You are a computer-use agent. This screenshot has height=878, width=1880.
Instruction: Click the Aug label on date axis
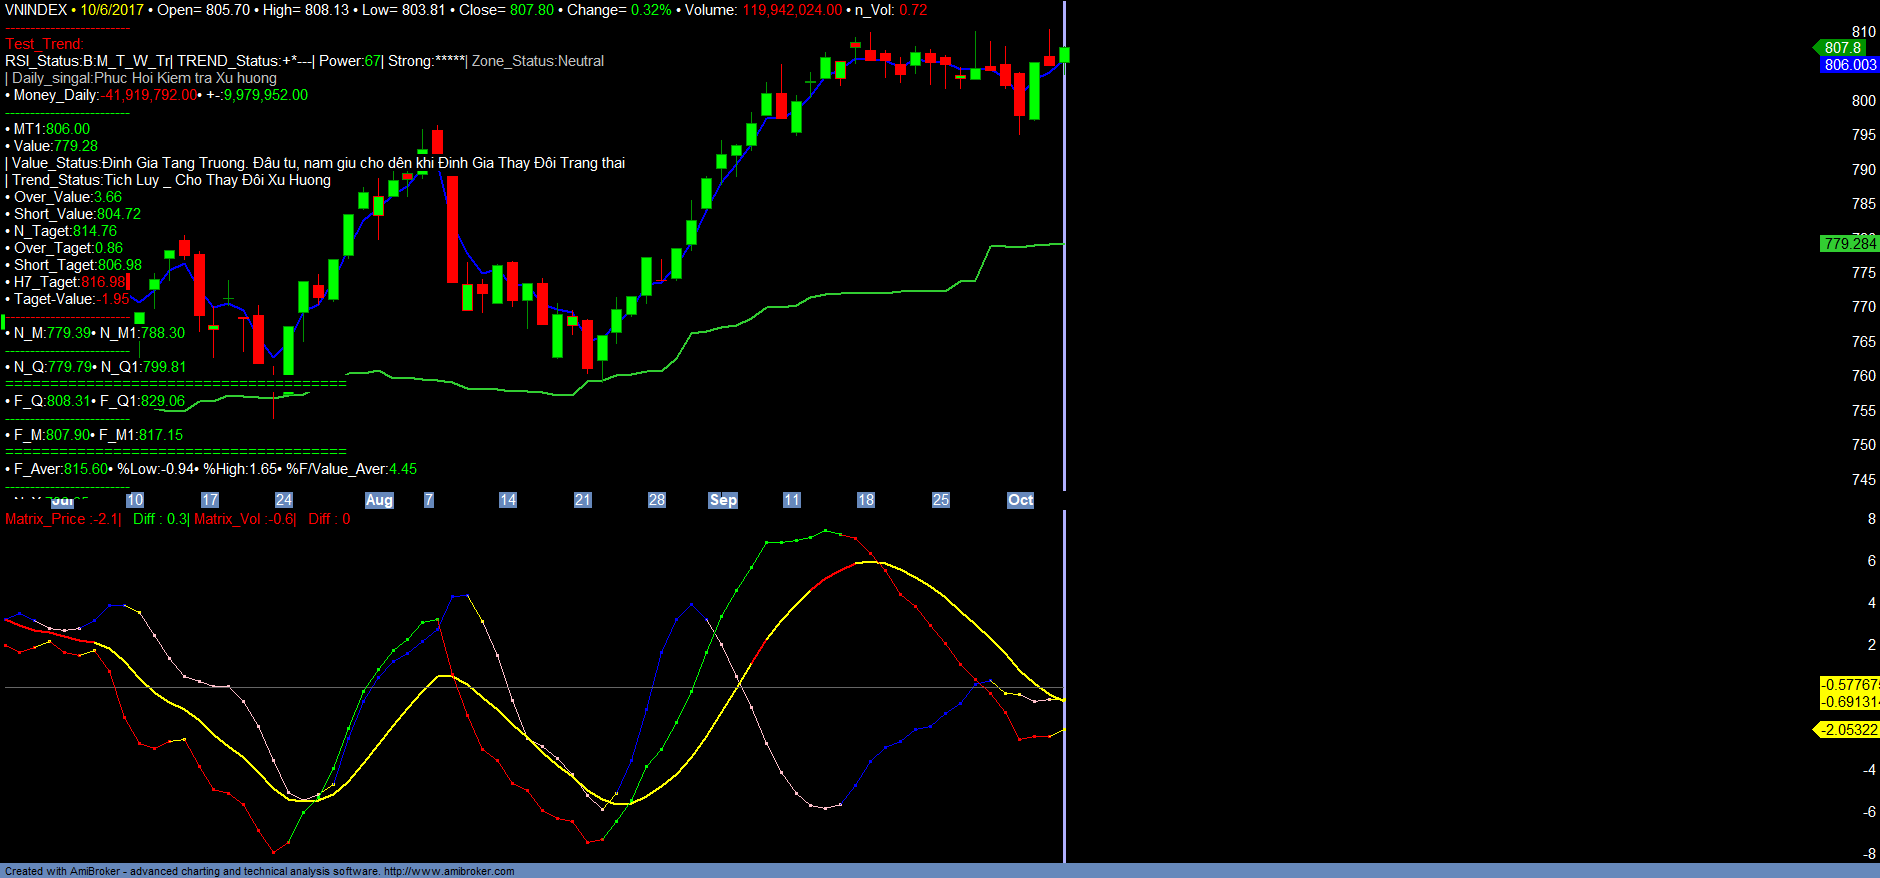379,500
